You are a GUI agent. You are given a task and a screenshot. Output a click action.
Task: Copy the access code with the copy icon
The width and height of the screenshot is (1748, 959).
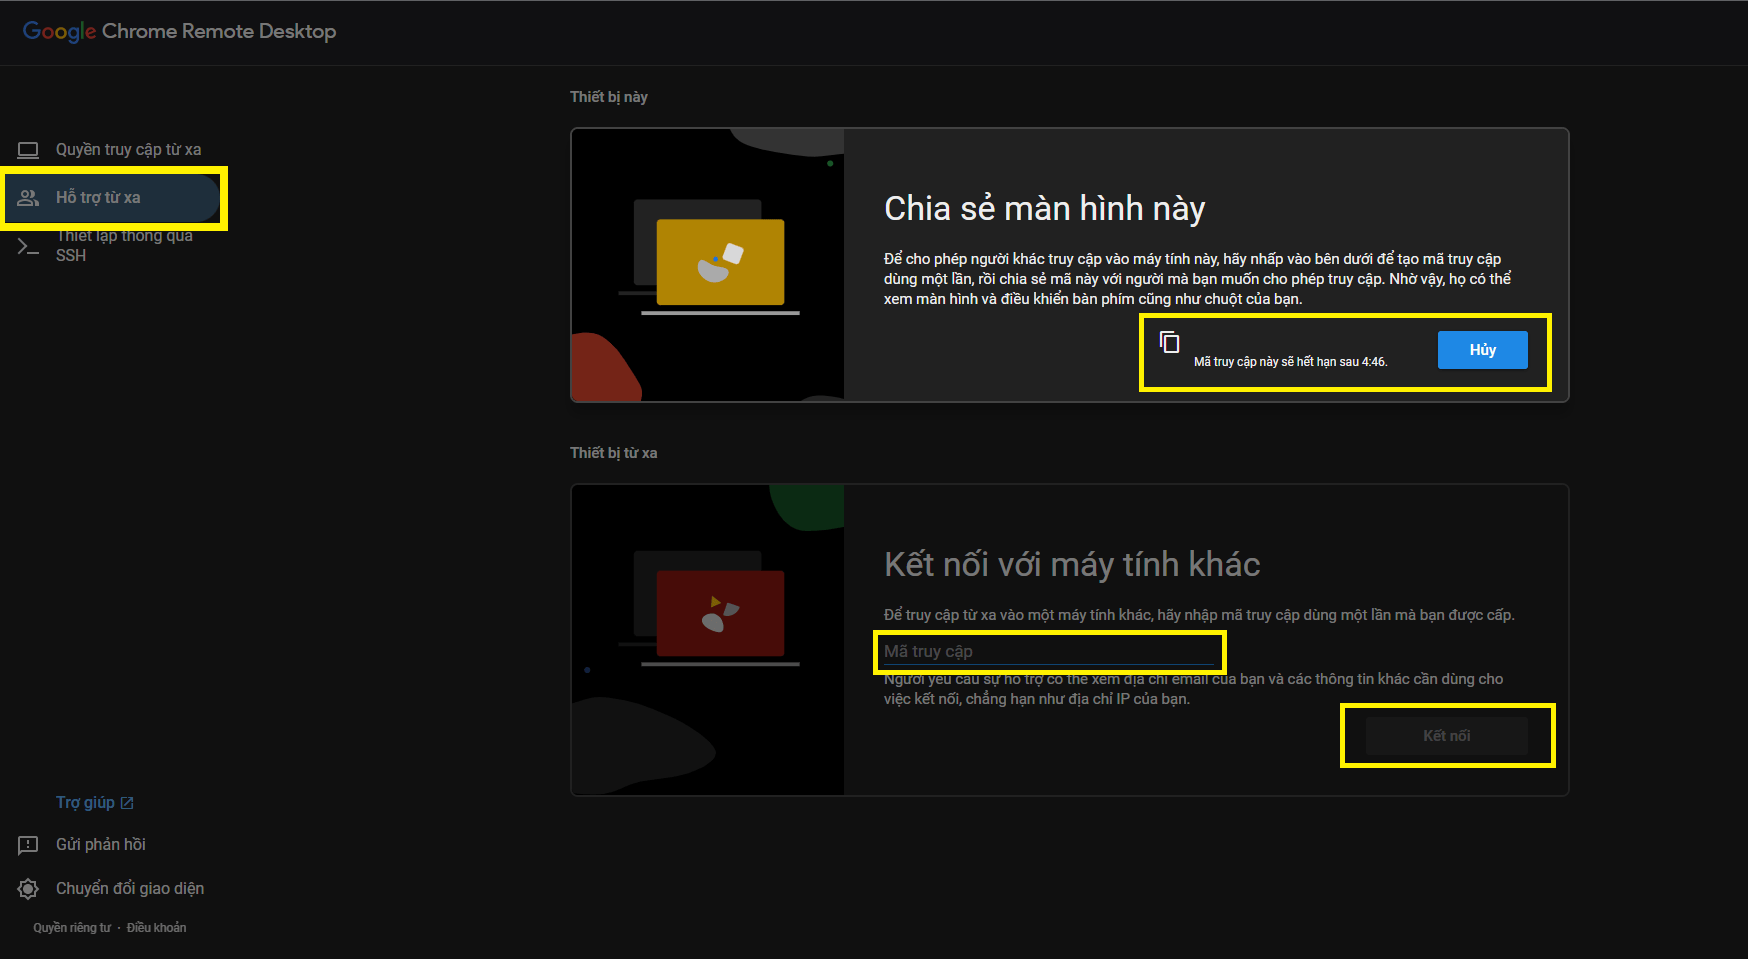(x=1169, y=342)
